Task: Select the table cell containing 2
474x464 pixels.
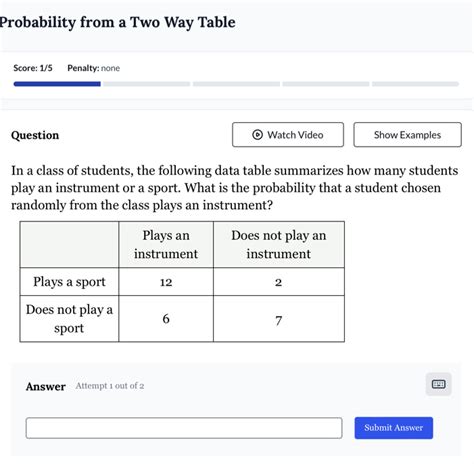Action: (279, 282)
